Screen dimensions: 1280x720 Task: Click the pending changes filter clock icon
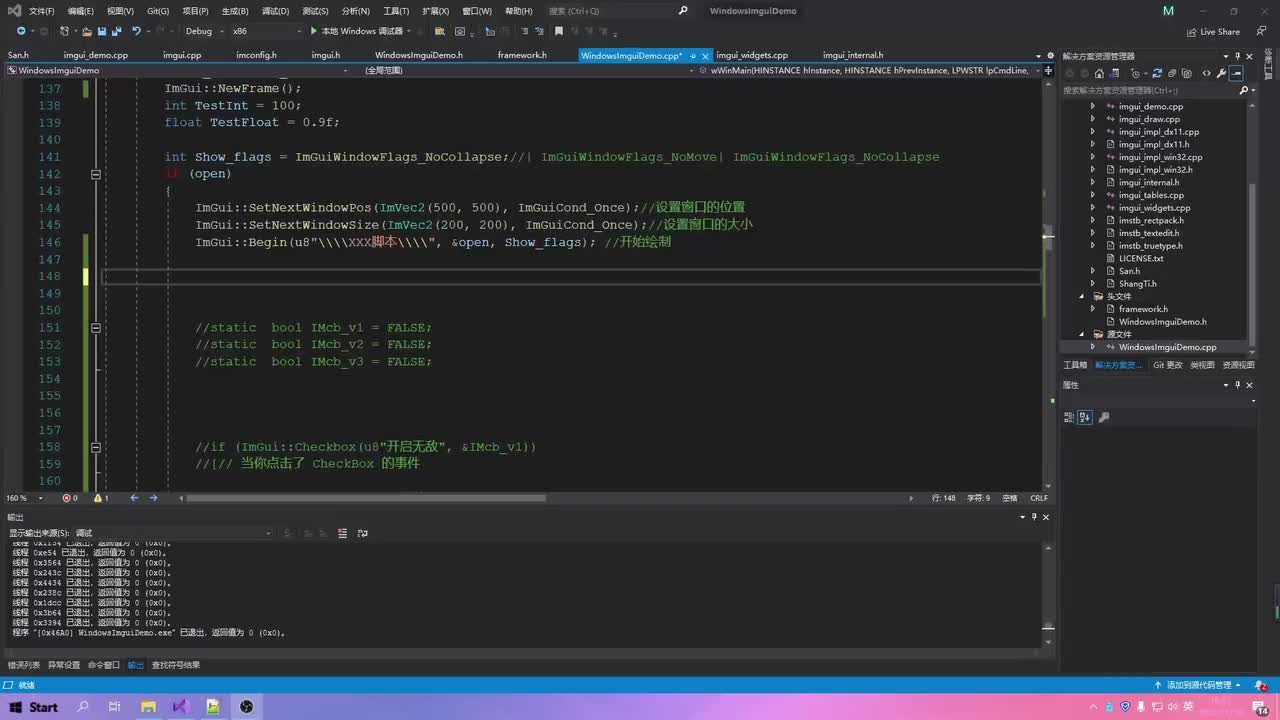(x=1135, y=73)
